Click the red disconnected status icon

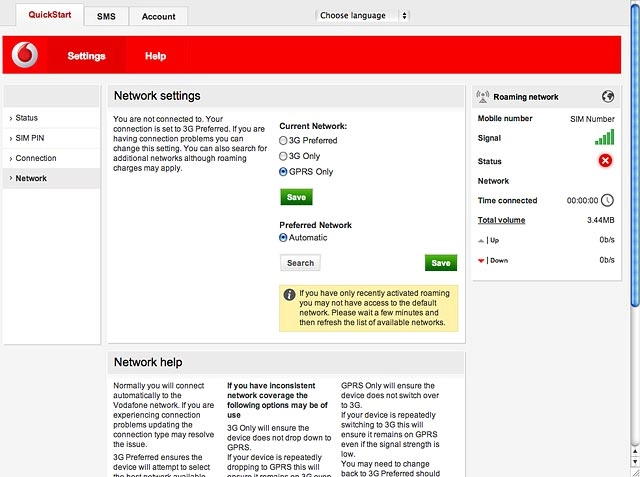605,161
